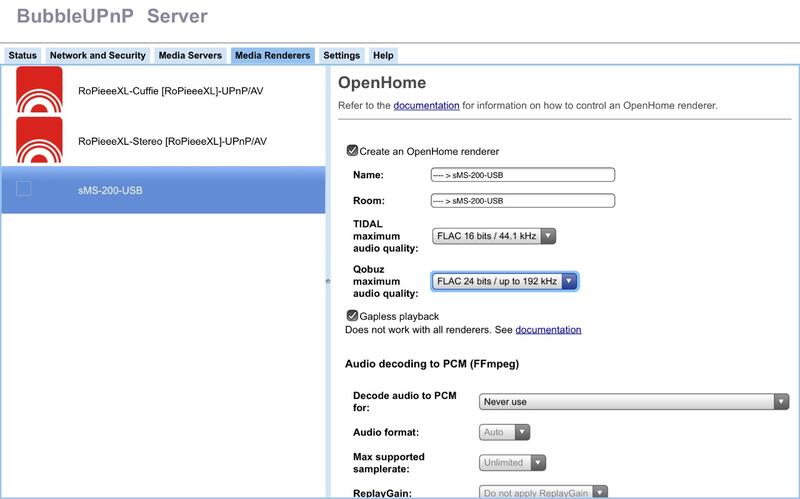Open the Network and Security tab
800x499 pixels.
point(98,56)
